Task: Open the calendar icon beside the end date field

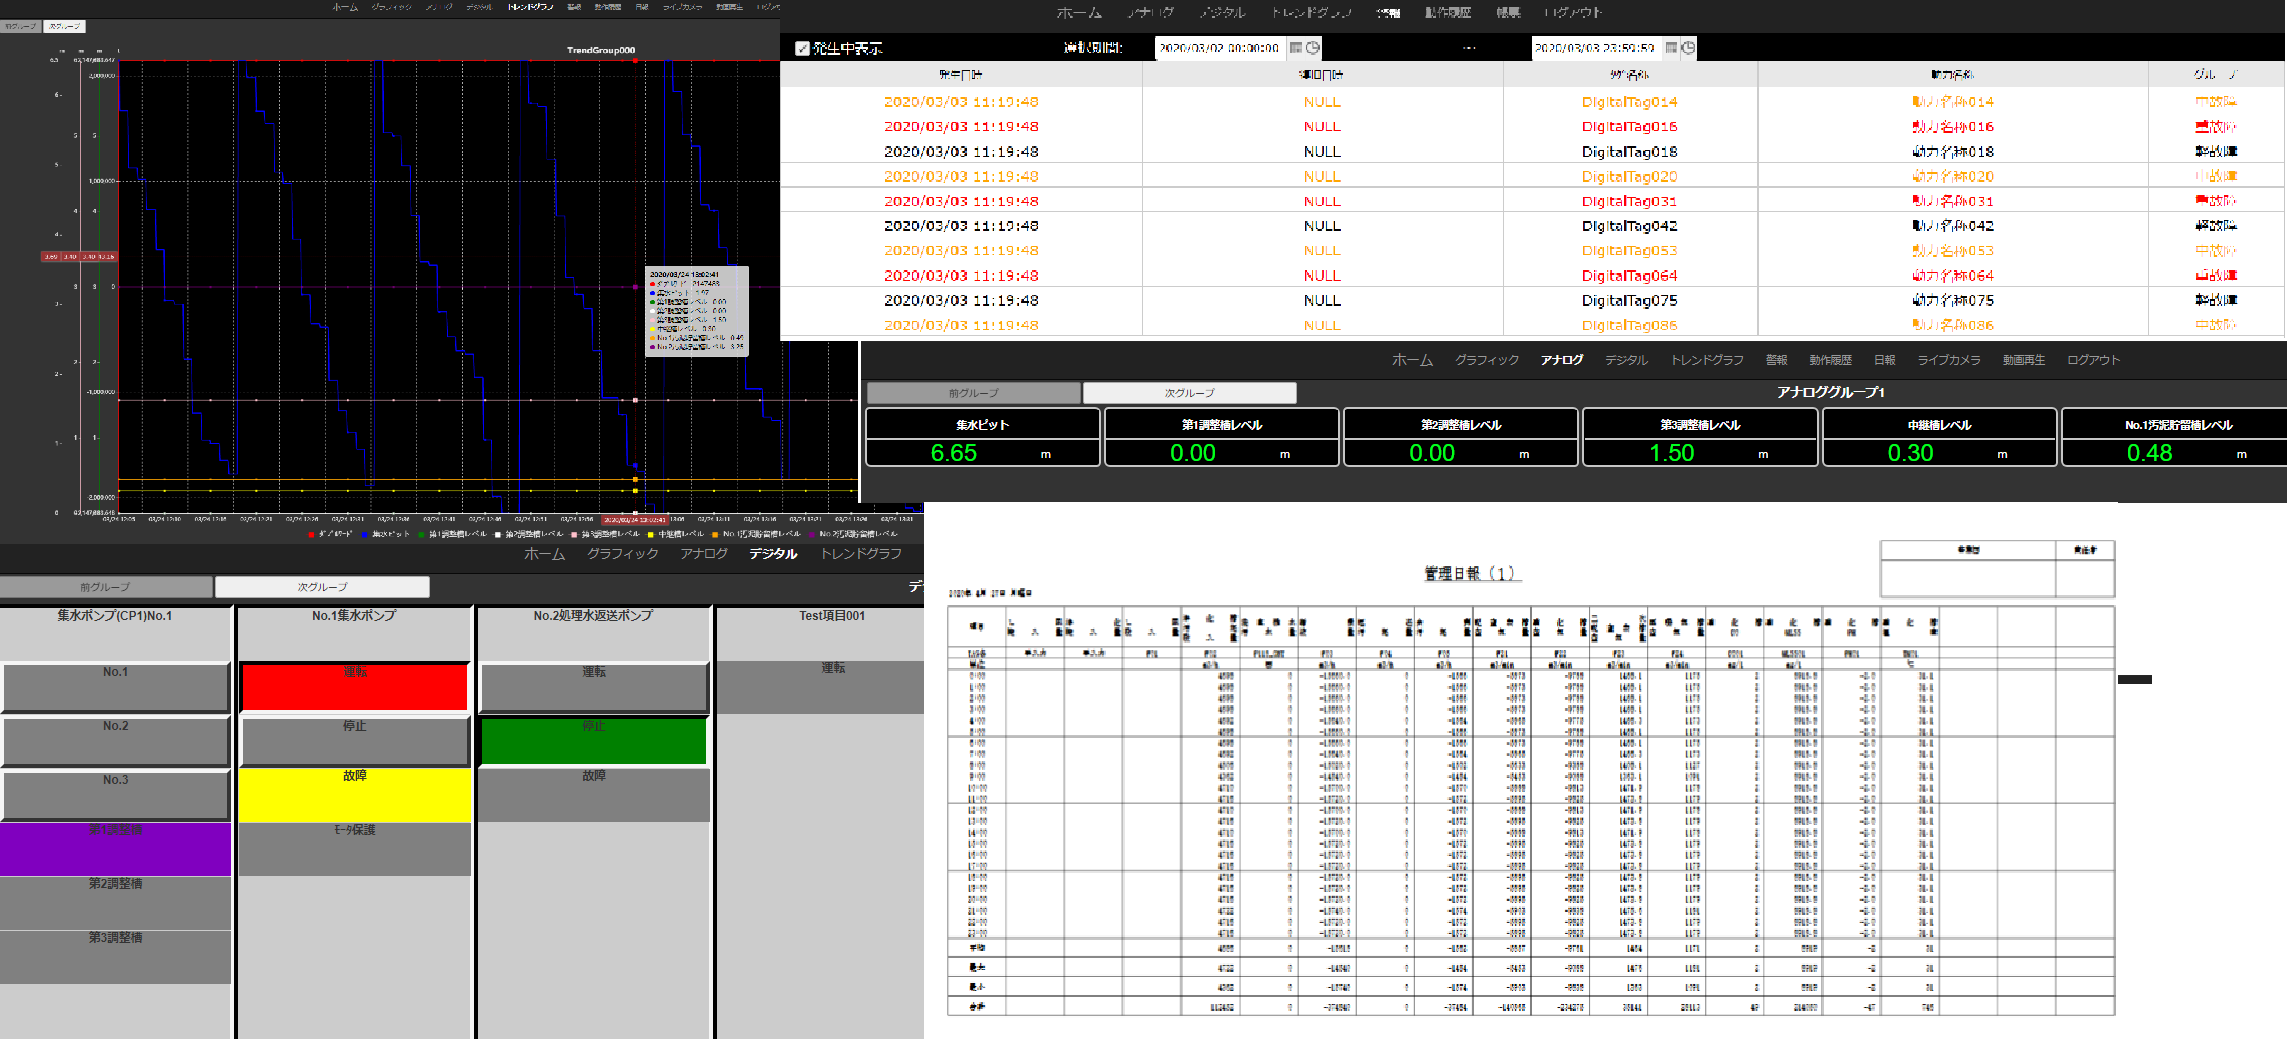Action: point(1671,47)
